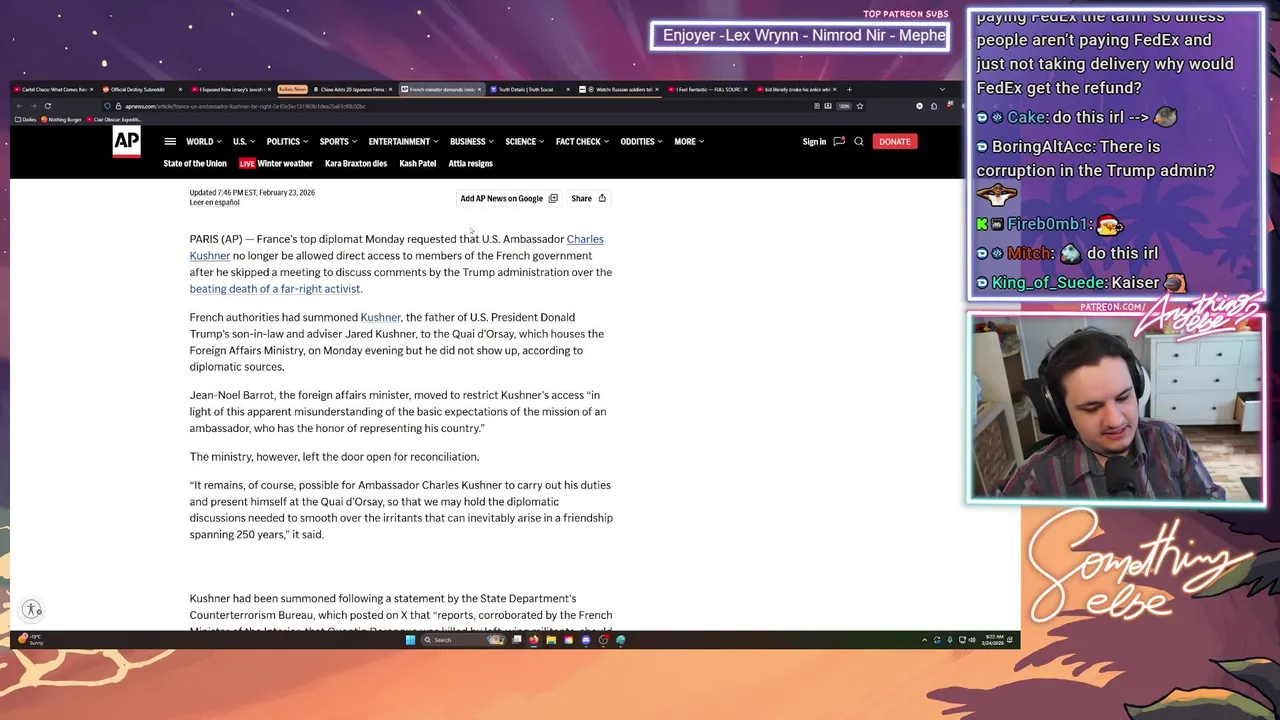This screenshot has width=1280, height=720.
Task: Open new browser tab with plus icon
Action: click(849, 89)
